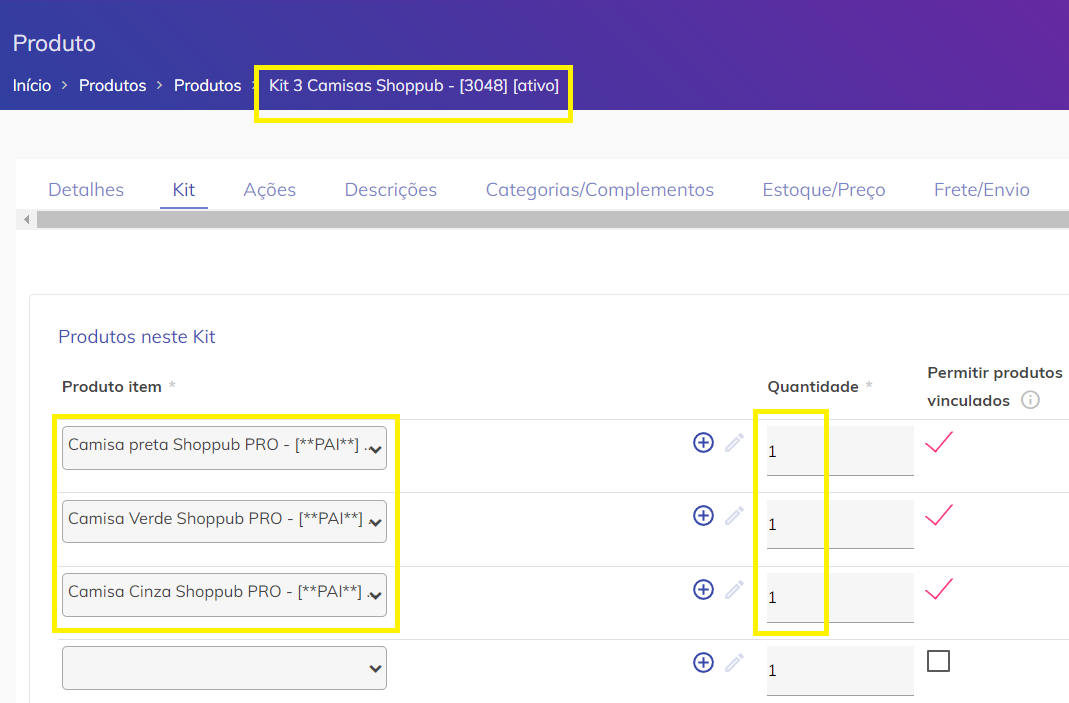
Task: Open the Camisa Cinza Shoppub PRO dropdown
Action: click(x=224, y=595)
